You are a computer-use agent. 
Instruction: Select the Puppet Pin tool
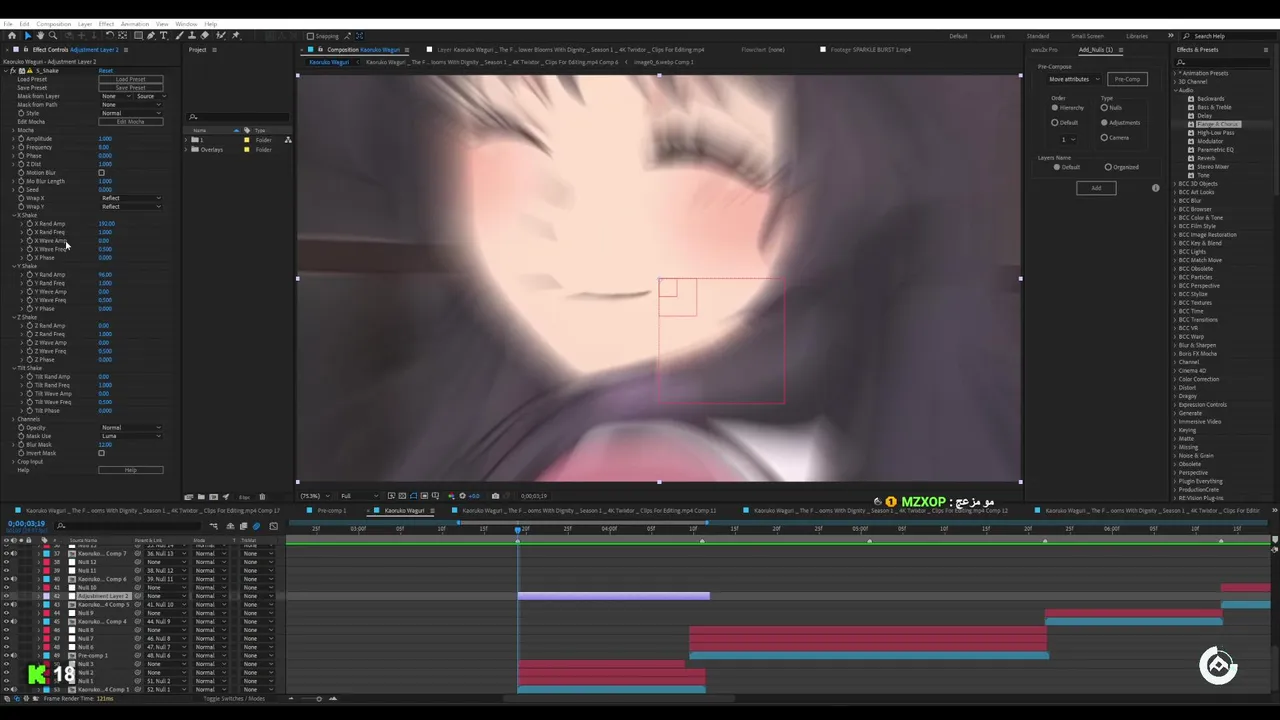tap(235, 35)
